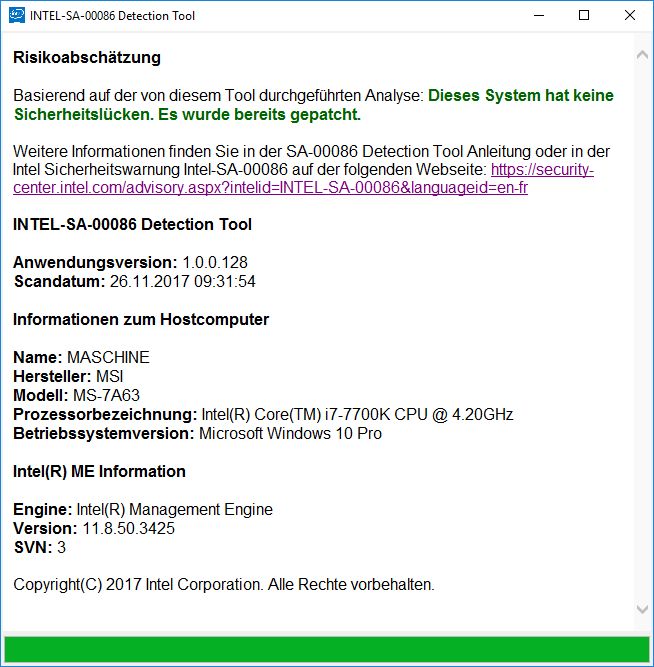Click the application version 1.0.0.128
Image resolution: width=654 pixels, height=667 pixels.
(x=215, y=262)
